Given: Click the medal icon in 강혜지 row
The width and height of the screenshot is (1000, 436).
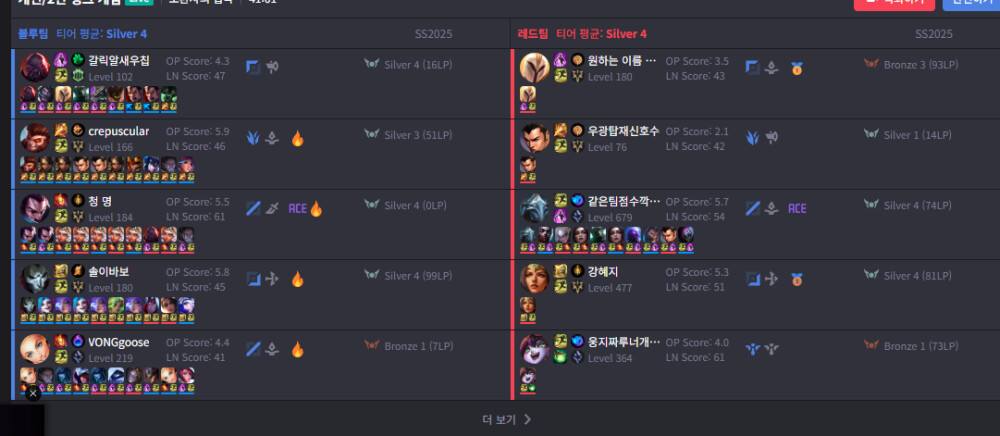Looking at the screenshot, I should tap(797, 279).
